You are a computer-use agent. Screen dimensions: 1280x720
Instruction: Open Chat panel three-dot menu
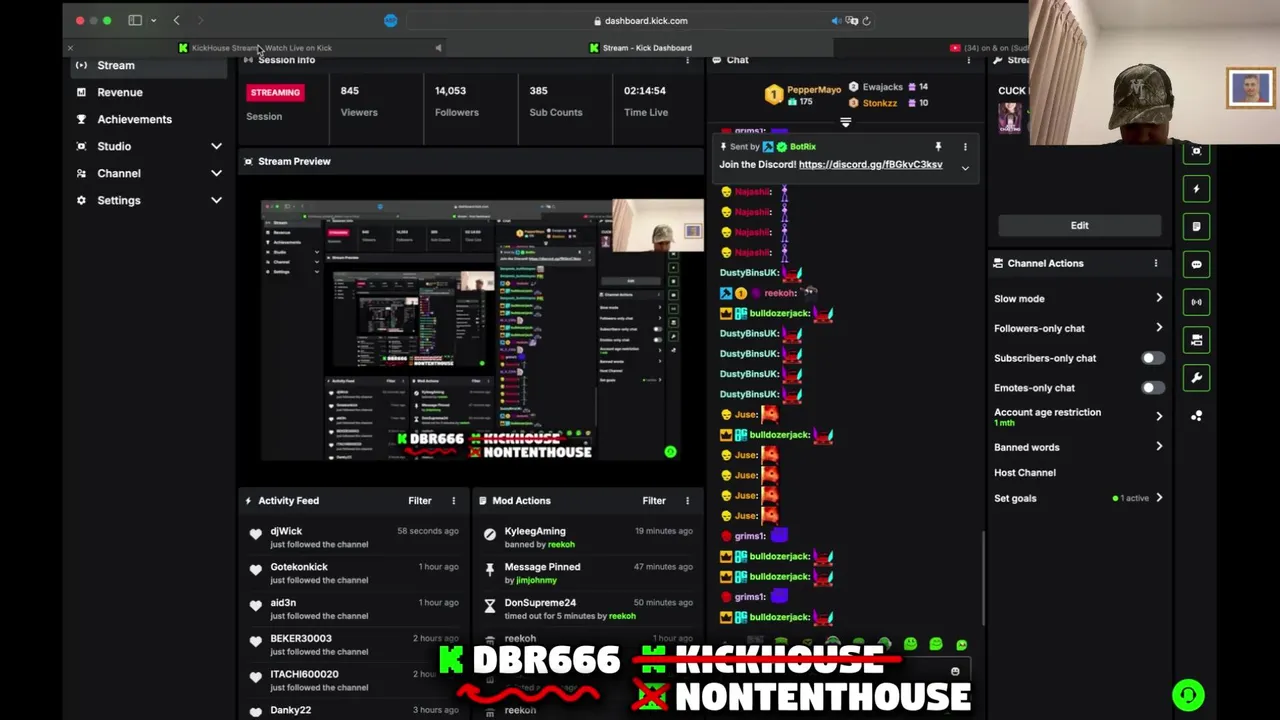point(968,60)
